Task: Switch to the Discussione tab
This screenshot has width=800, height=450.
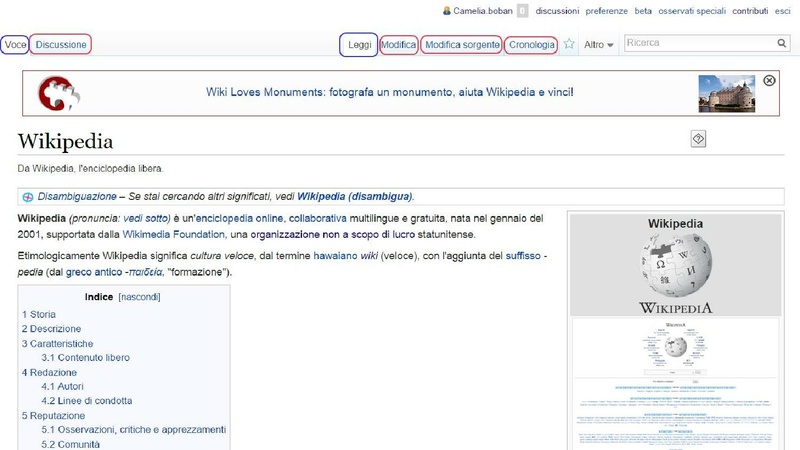Action: (61, 44)
